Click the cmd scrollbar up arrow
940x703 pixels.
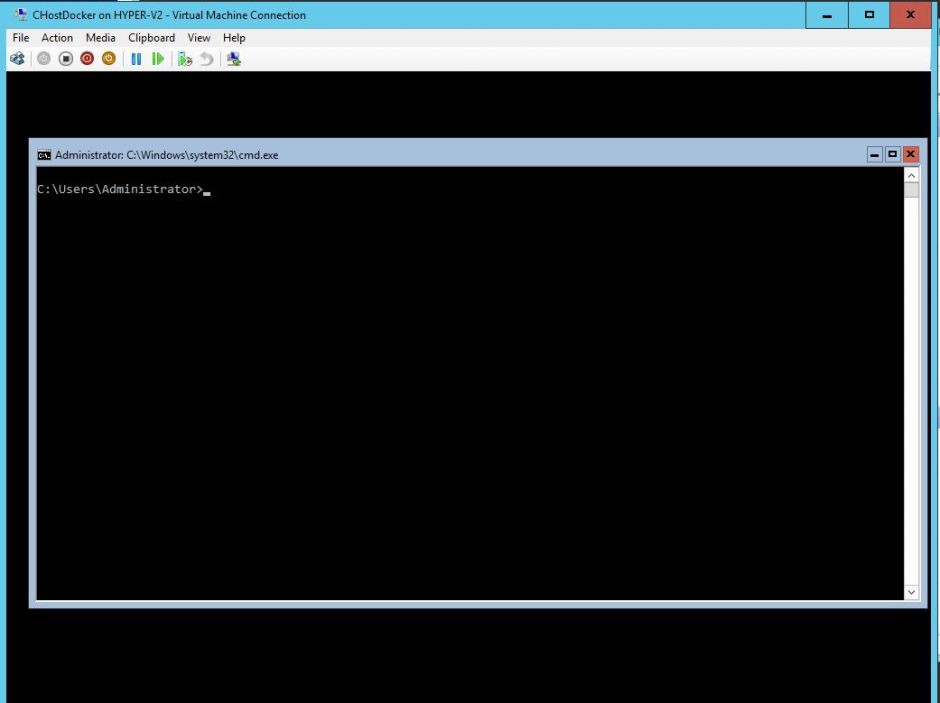pos(911,176)
